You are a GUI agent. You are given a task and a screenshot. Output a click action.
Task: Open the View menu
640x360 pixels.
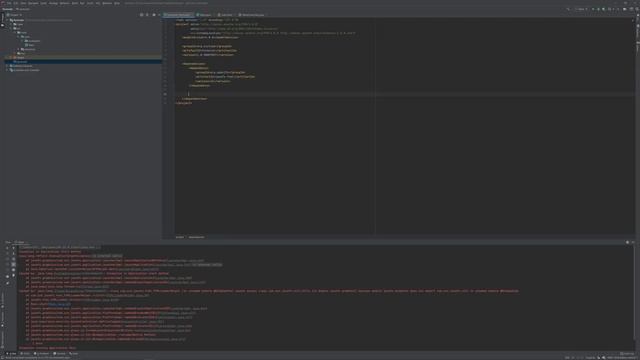pos(23,3)
